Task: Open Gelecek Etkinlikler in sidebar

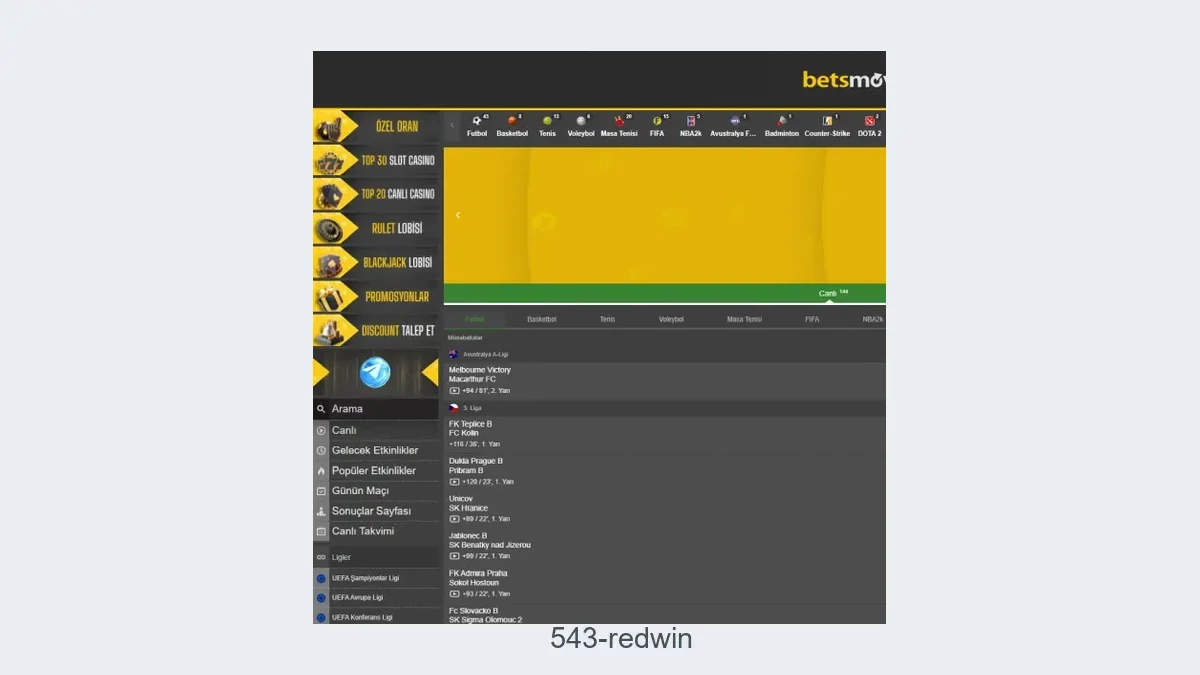Action: point(375,450)
